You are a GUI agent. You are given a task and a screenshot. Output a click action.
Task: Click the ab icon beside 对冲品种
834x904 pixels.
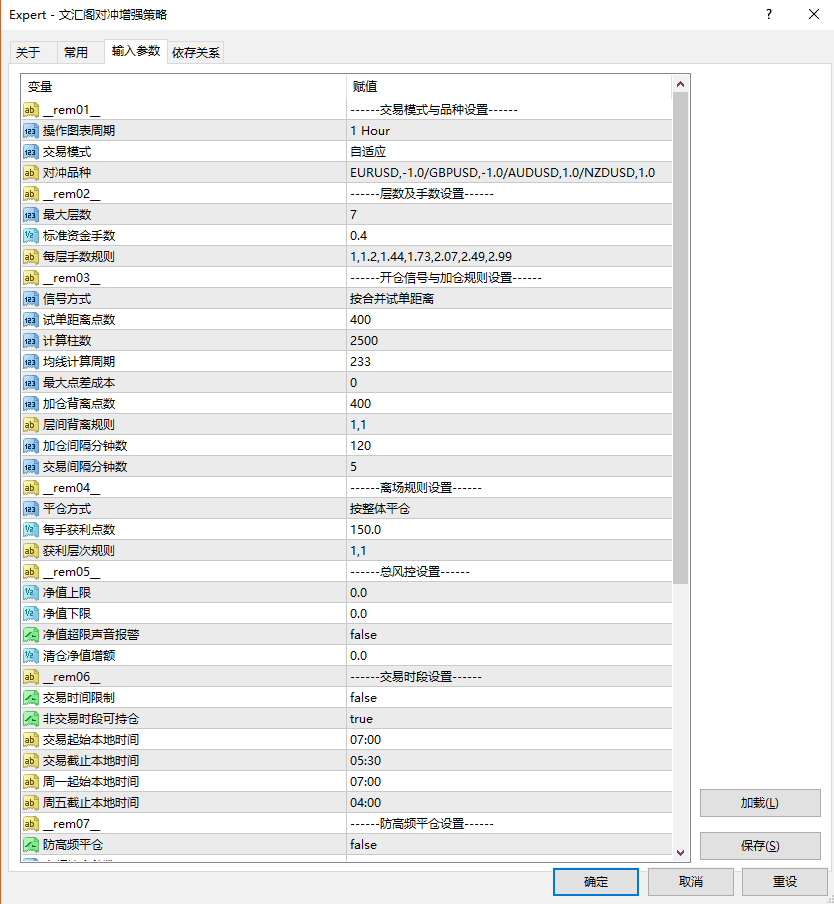tap(31, 173)
